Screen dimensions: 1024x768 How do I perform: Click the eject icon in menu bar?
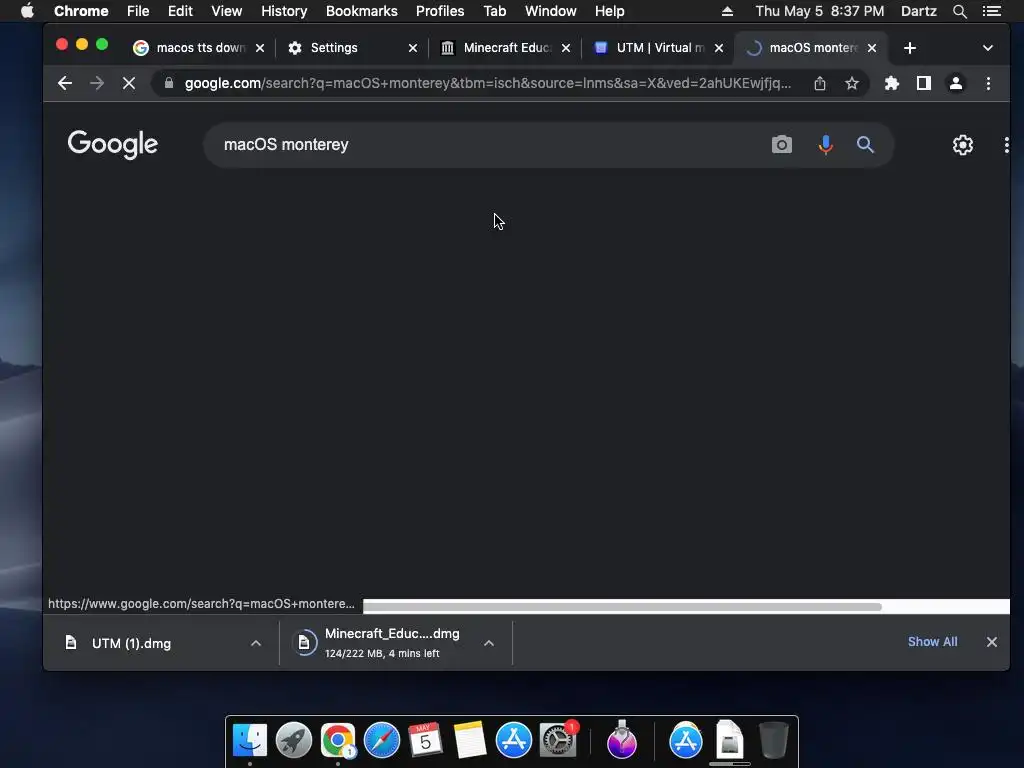click(x=727, y=11)
